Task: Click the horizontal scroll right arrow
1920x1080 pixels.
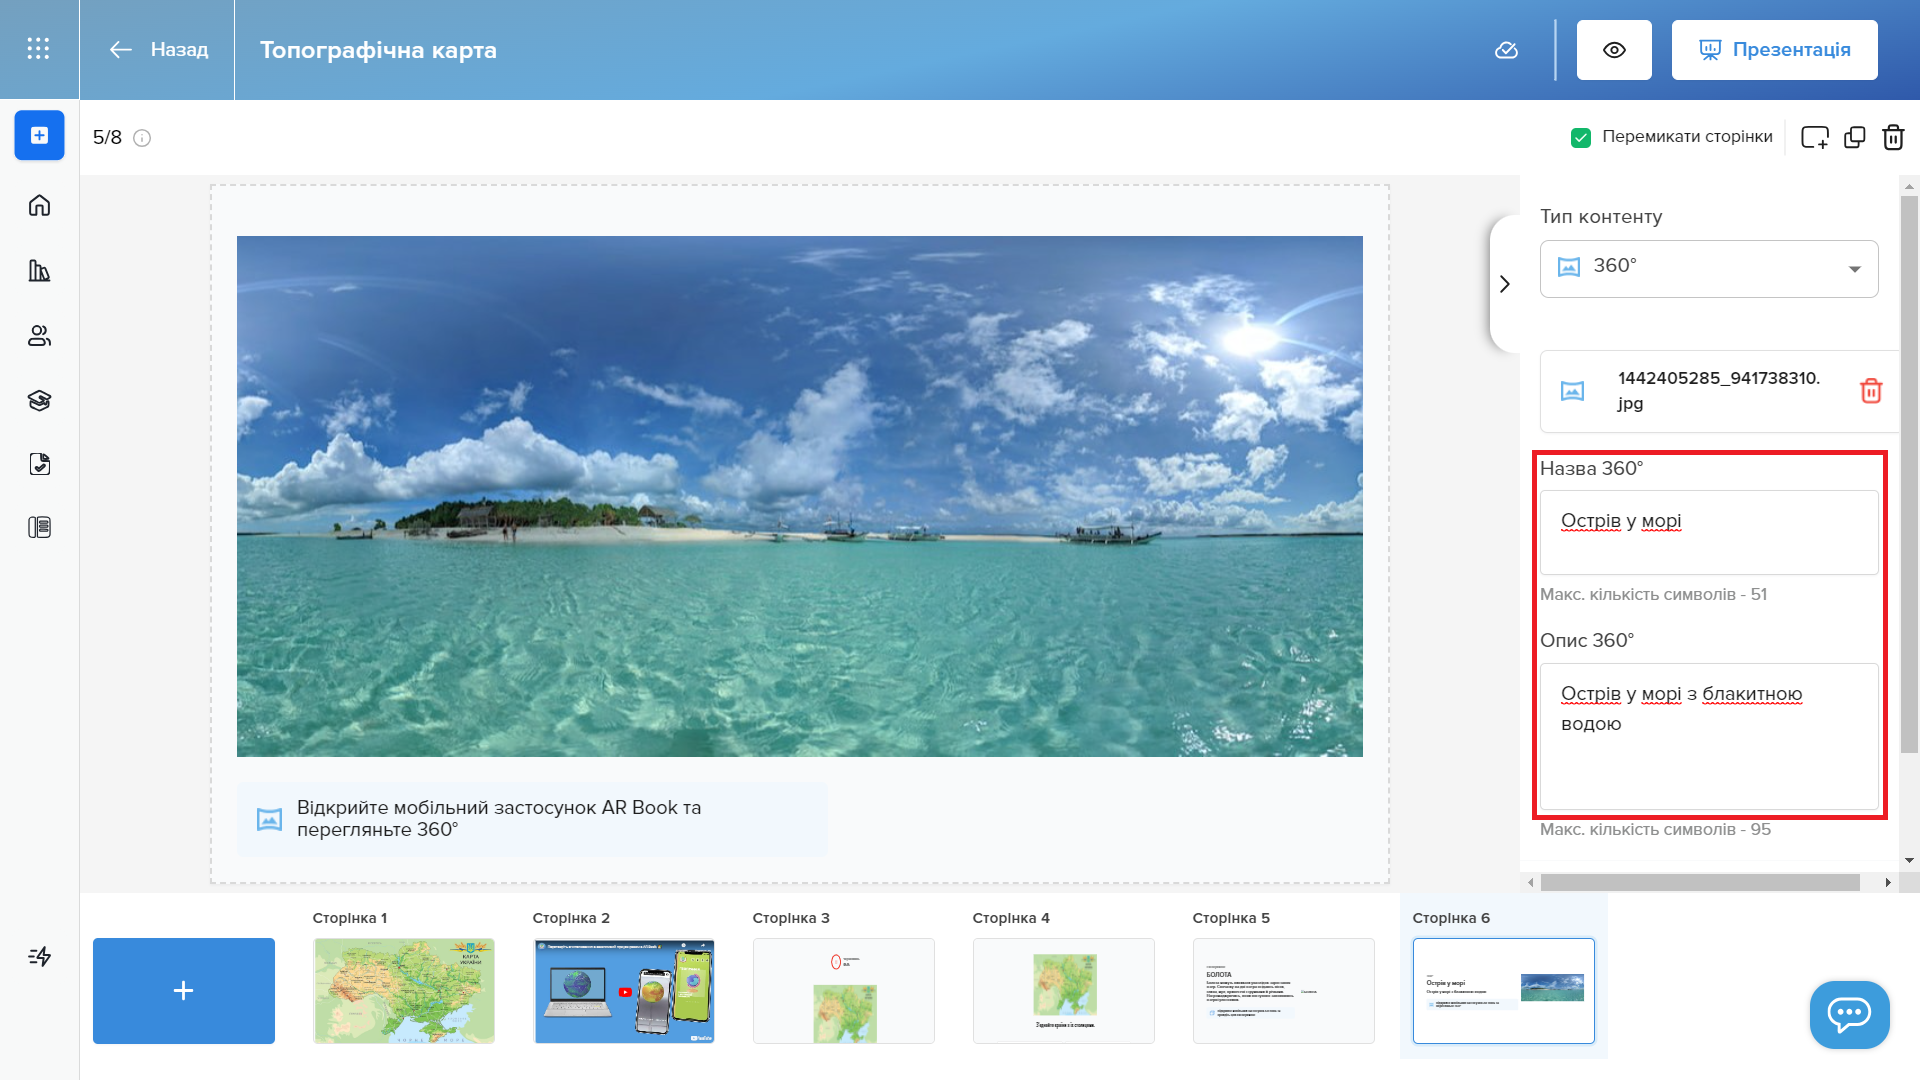Action: pos(1887,883)
